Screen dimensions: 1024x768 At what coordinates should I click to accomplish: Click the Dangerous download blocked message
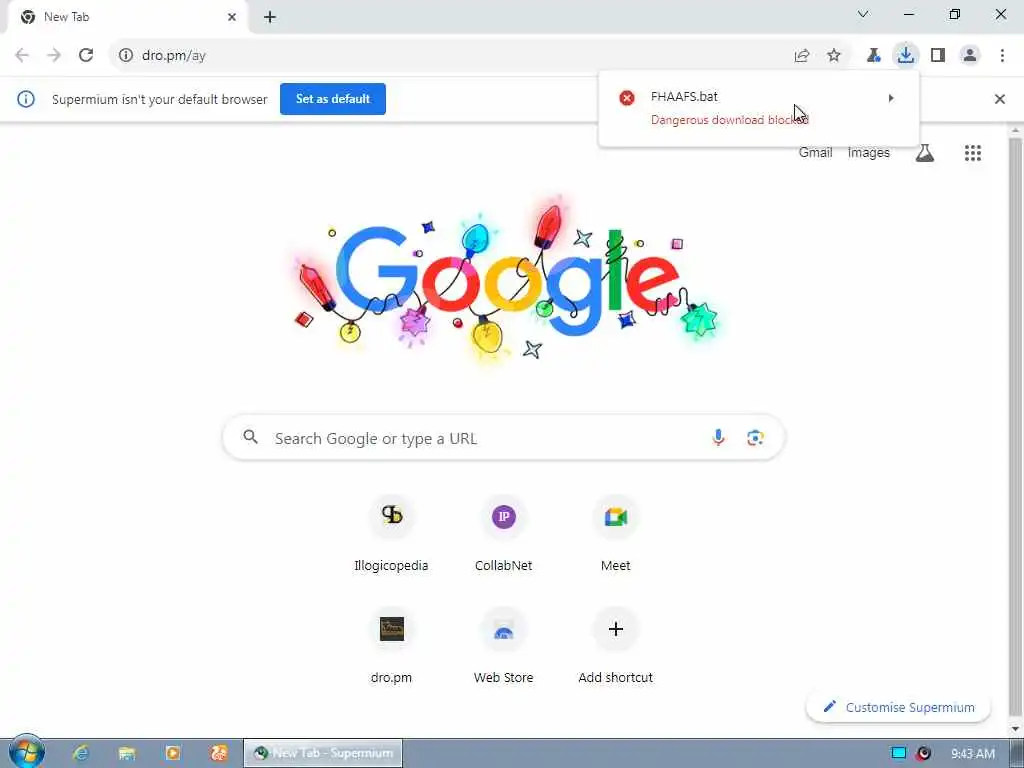pyautogui.click(x=729, y=120)
